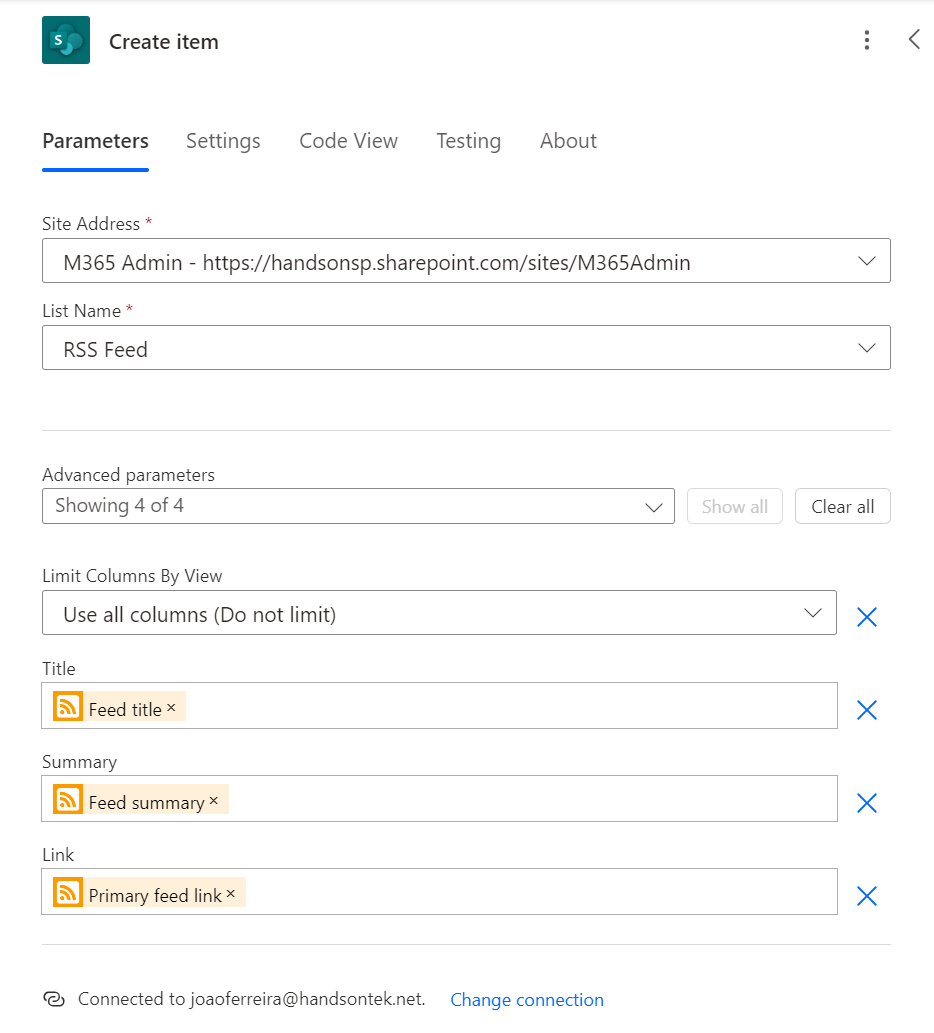Image resolution: width=934 pixels, height=1033 pixels.
Task: Open the Advanced parameters dropdown
Action: click(x=654, y=507)
